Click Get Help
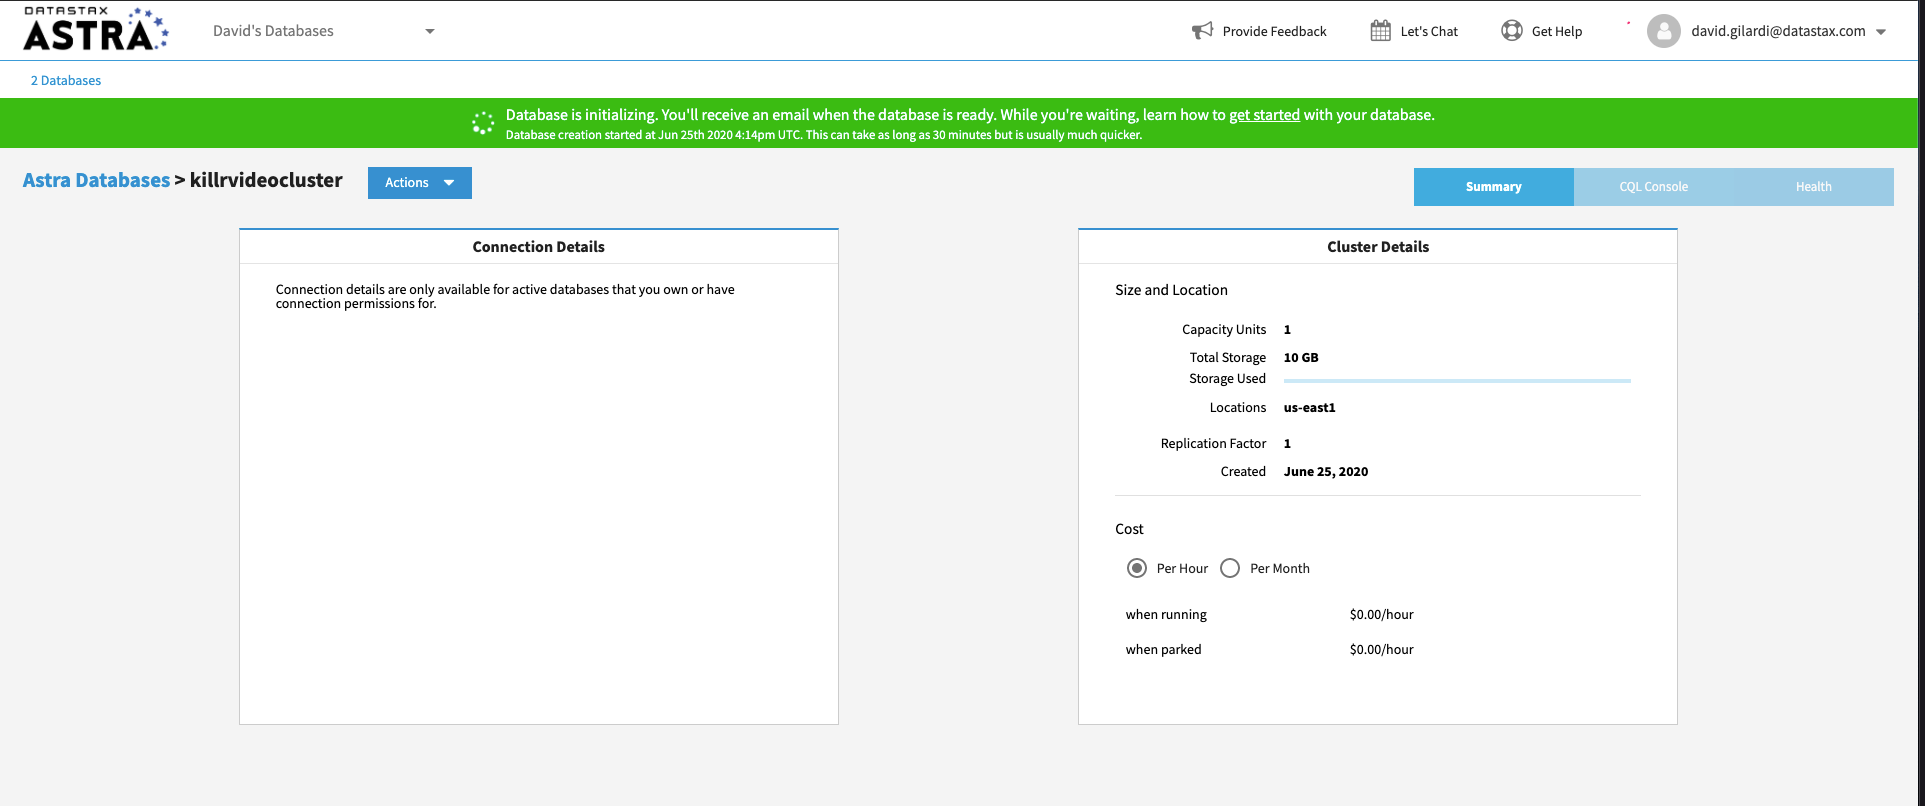This screenshot has width=1925, height=806. pyautogui.click(x=1556, y=32)
